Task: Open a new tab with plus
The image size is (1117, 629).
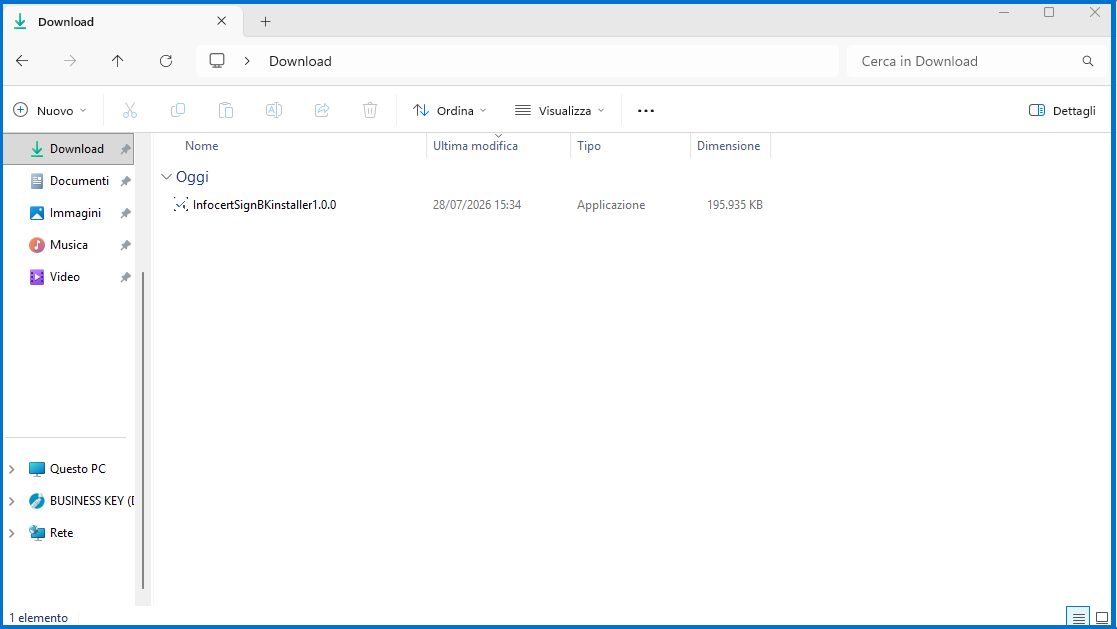Action: 266,22
